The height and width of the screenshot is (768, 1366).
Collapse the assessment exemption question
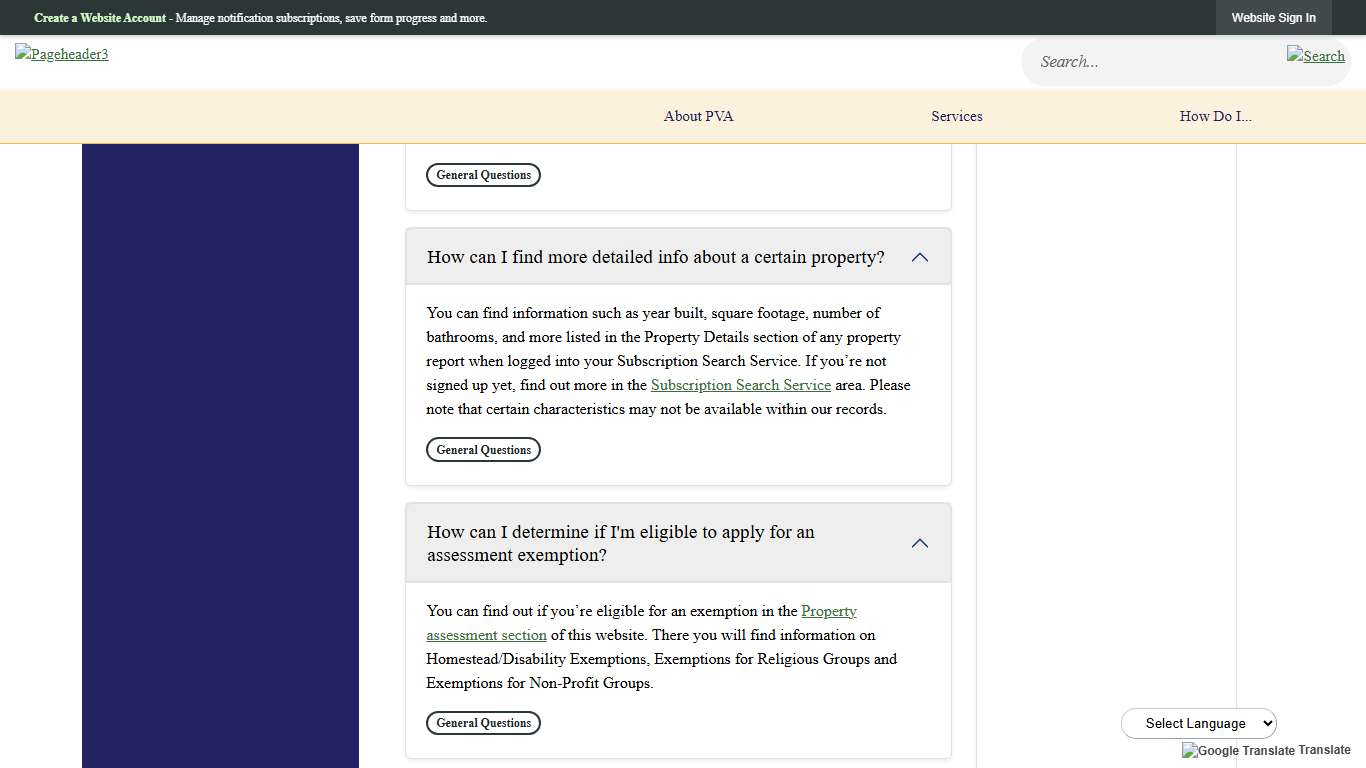(919, 543)
